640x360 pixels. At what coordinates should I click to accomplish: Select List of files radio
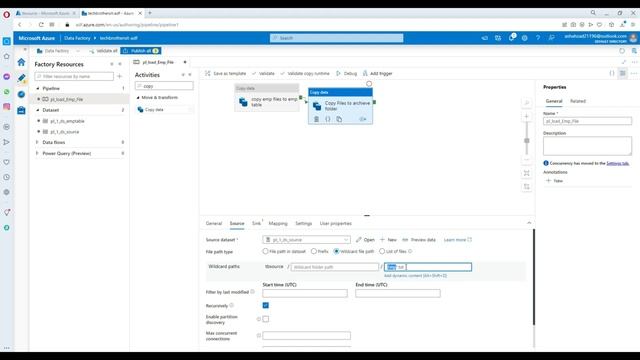pos(382,251)
